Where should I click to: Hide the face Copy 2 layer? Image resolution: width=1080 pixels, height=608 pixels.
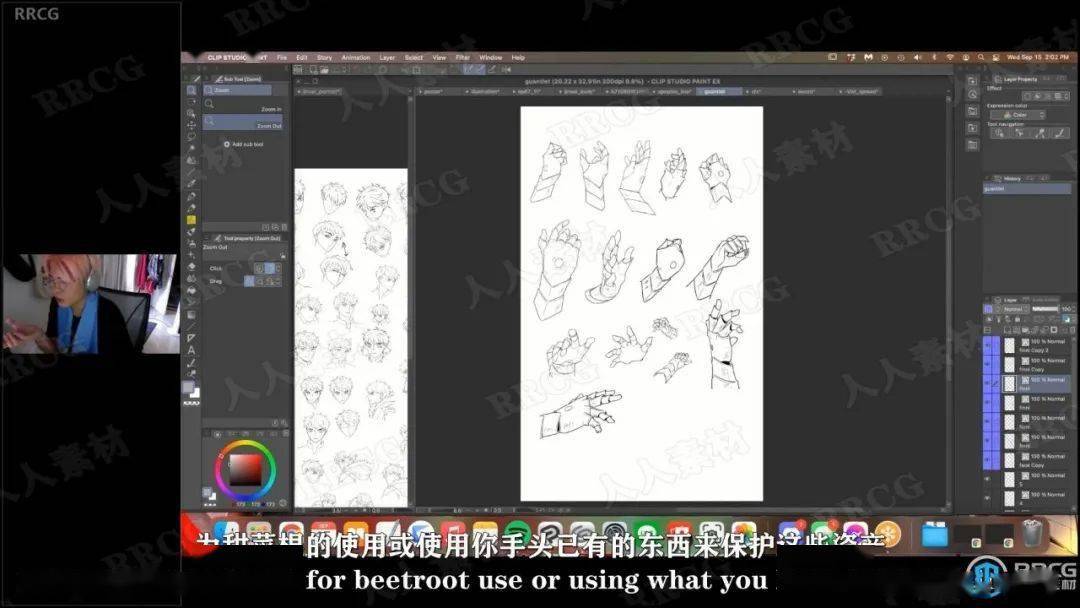(x=987, y=346)
